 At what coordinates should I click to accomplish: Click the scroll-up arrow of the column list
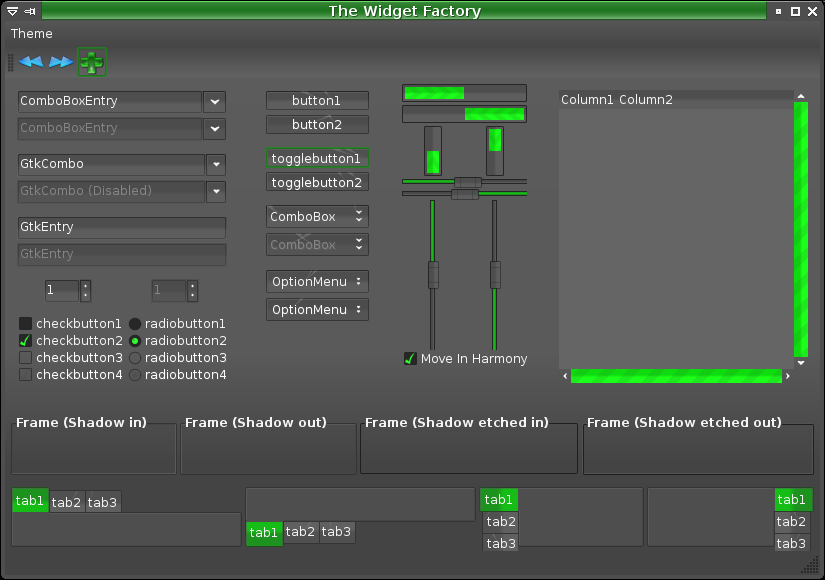(x=801, y=96)
